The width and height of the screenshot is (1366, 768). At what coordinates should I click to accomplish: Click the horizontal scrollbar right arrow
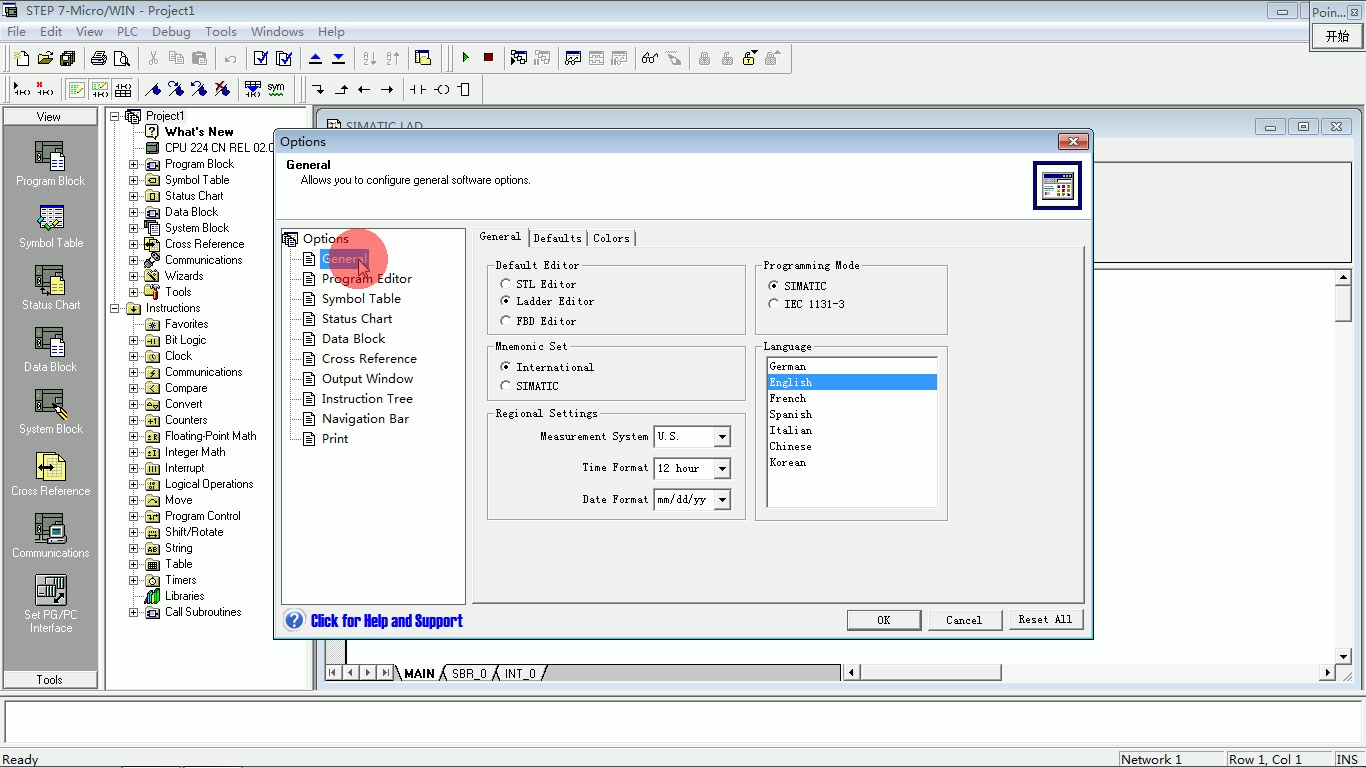pos(1327,673)
